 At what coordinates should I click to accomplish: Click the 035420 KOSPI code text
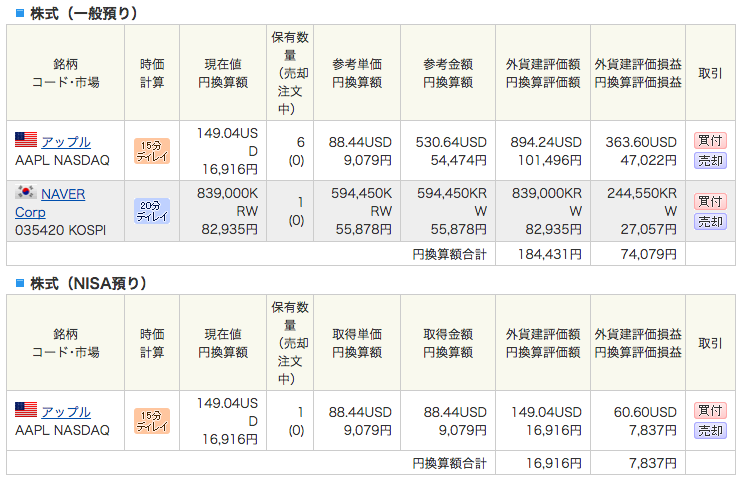click(61, 230)
